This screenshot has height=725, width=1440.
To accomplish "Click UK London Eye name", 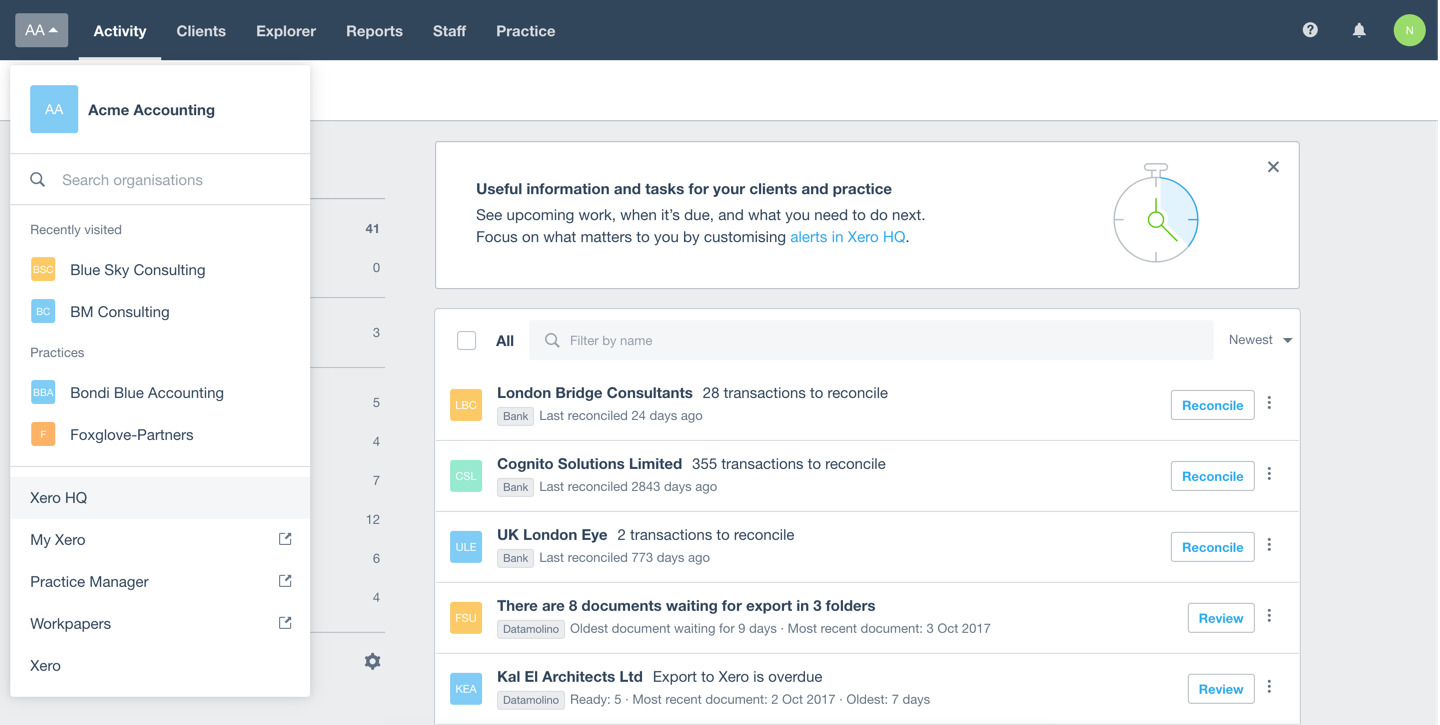I will (x=552, y=535).
